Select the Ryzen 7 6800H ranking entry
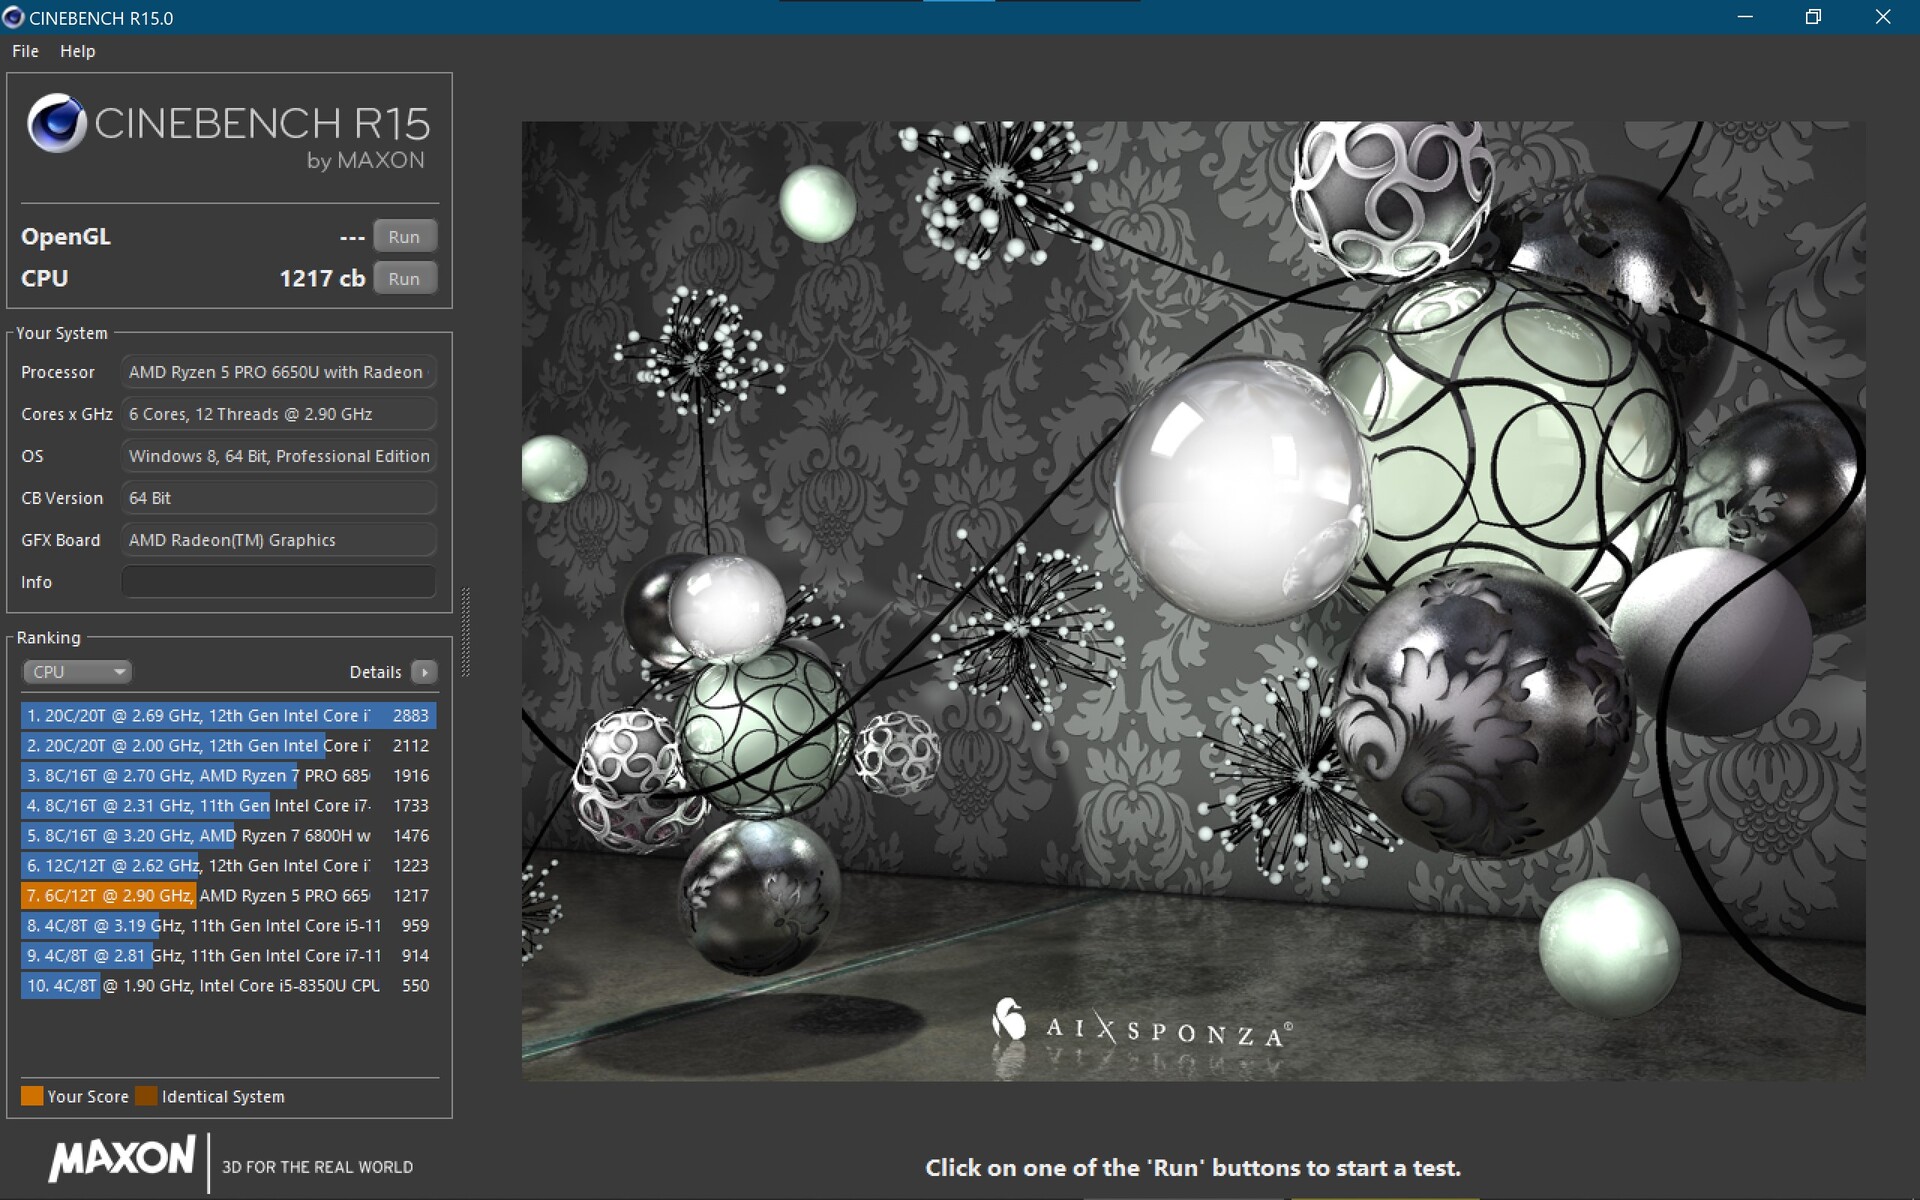Screen dimensions: 1920x1200 click(228, 836)
